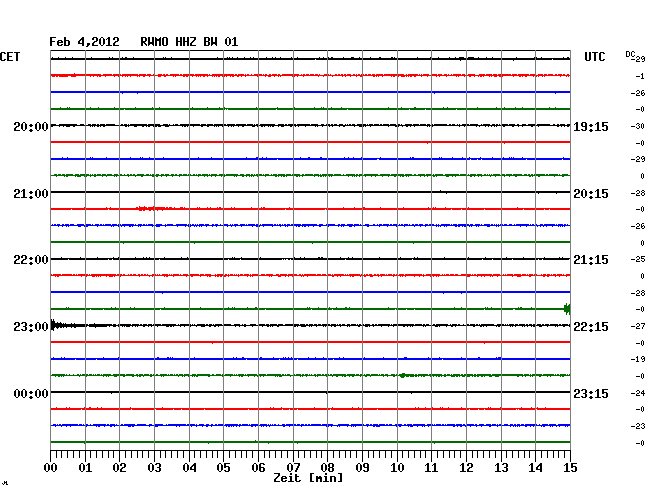Click the "15" minute axis label
This screenshot has height=494, width=650.
[x=570, y=468]
